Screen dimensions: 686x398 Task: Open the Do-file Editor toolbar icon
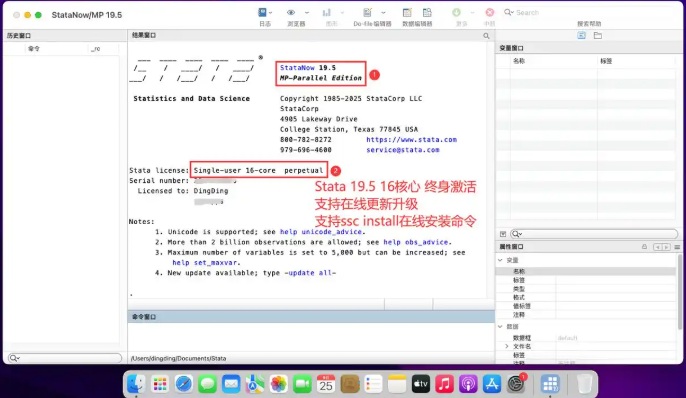click(x=368, y=13)
